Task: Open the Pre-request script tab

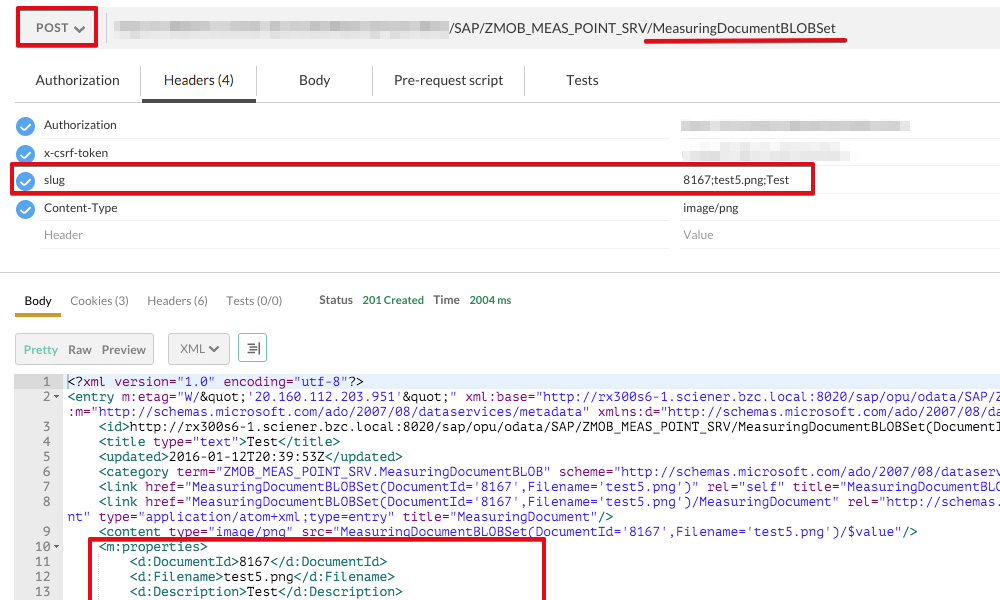Action: pos(448,80)
